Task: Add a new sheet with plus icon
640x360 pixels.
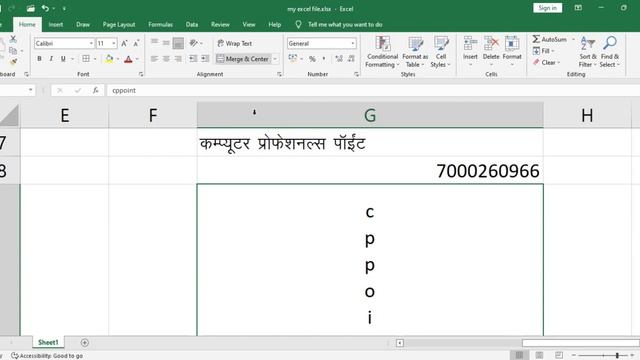Action: (84, 343)
